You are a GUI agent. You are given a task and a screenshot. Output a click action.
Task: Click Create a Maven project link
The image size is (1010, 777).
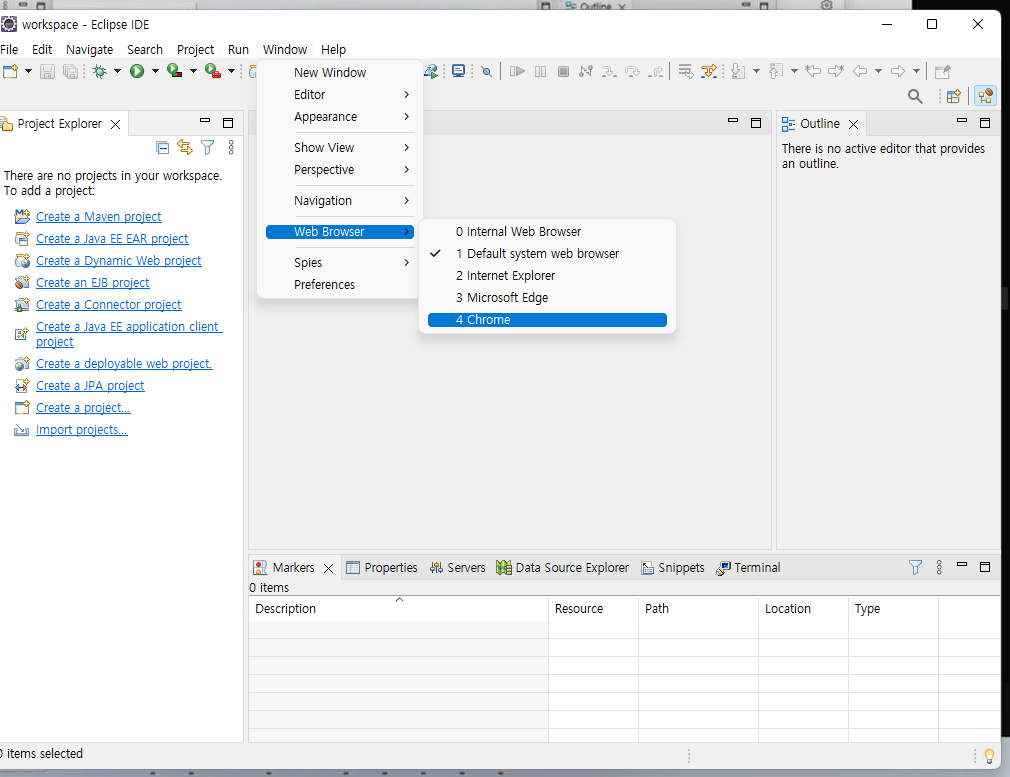pyautogui.click(x=99, y=216)
